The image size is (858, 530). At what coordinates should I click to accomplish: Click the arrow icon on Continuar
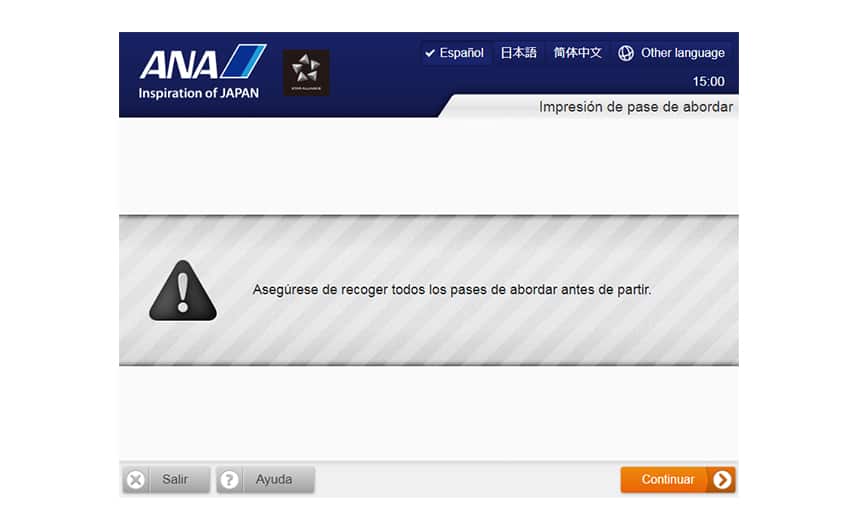pyautogui.click(x=722, y=480)
